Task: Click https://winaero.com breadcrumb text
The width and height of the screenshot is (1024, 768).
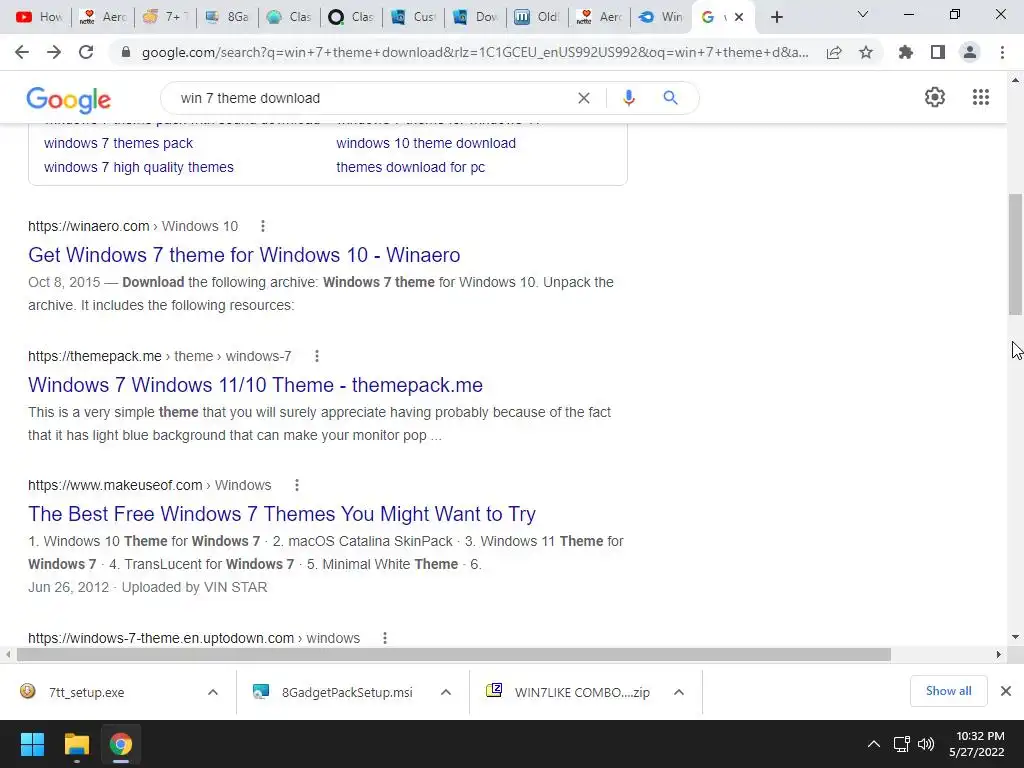Action: point(89,226)
